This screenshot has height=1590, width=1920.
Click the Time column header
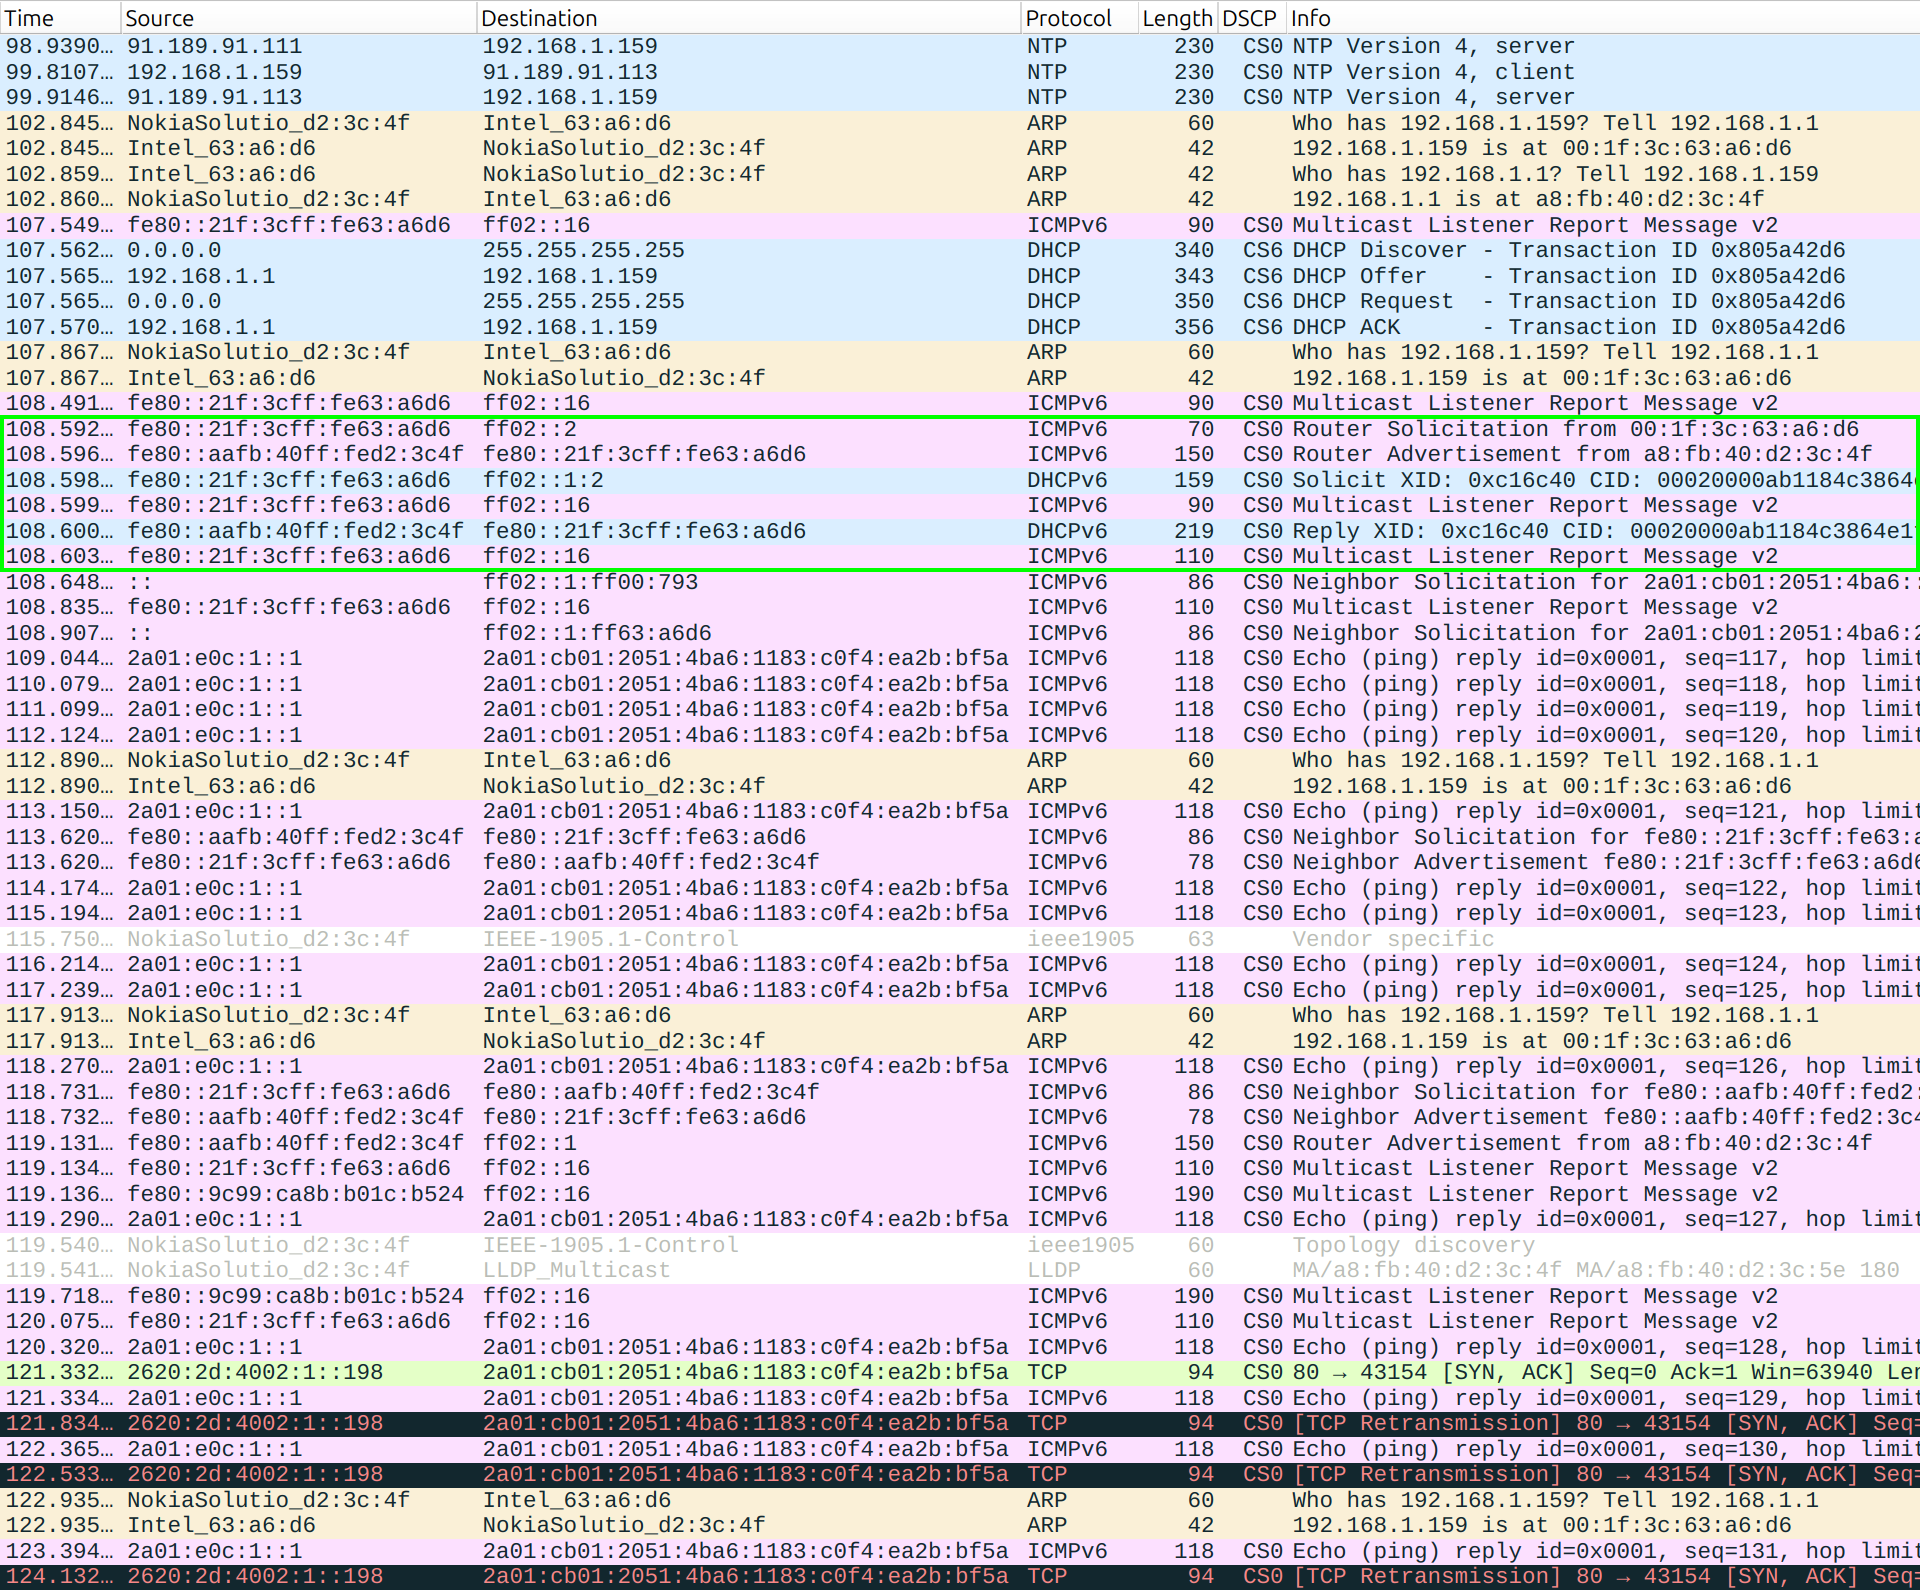coord(30,18)
